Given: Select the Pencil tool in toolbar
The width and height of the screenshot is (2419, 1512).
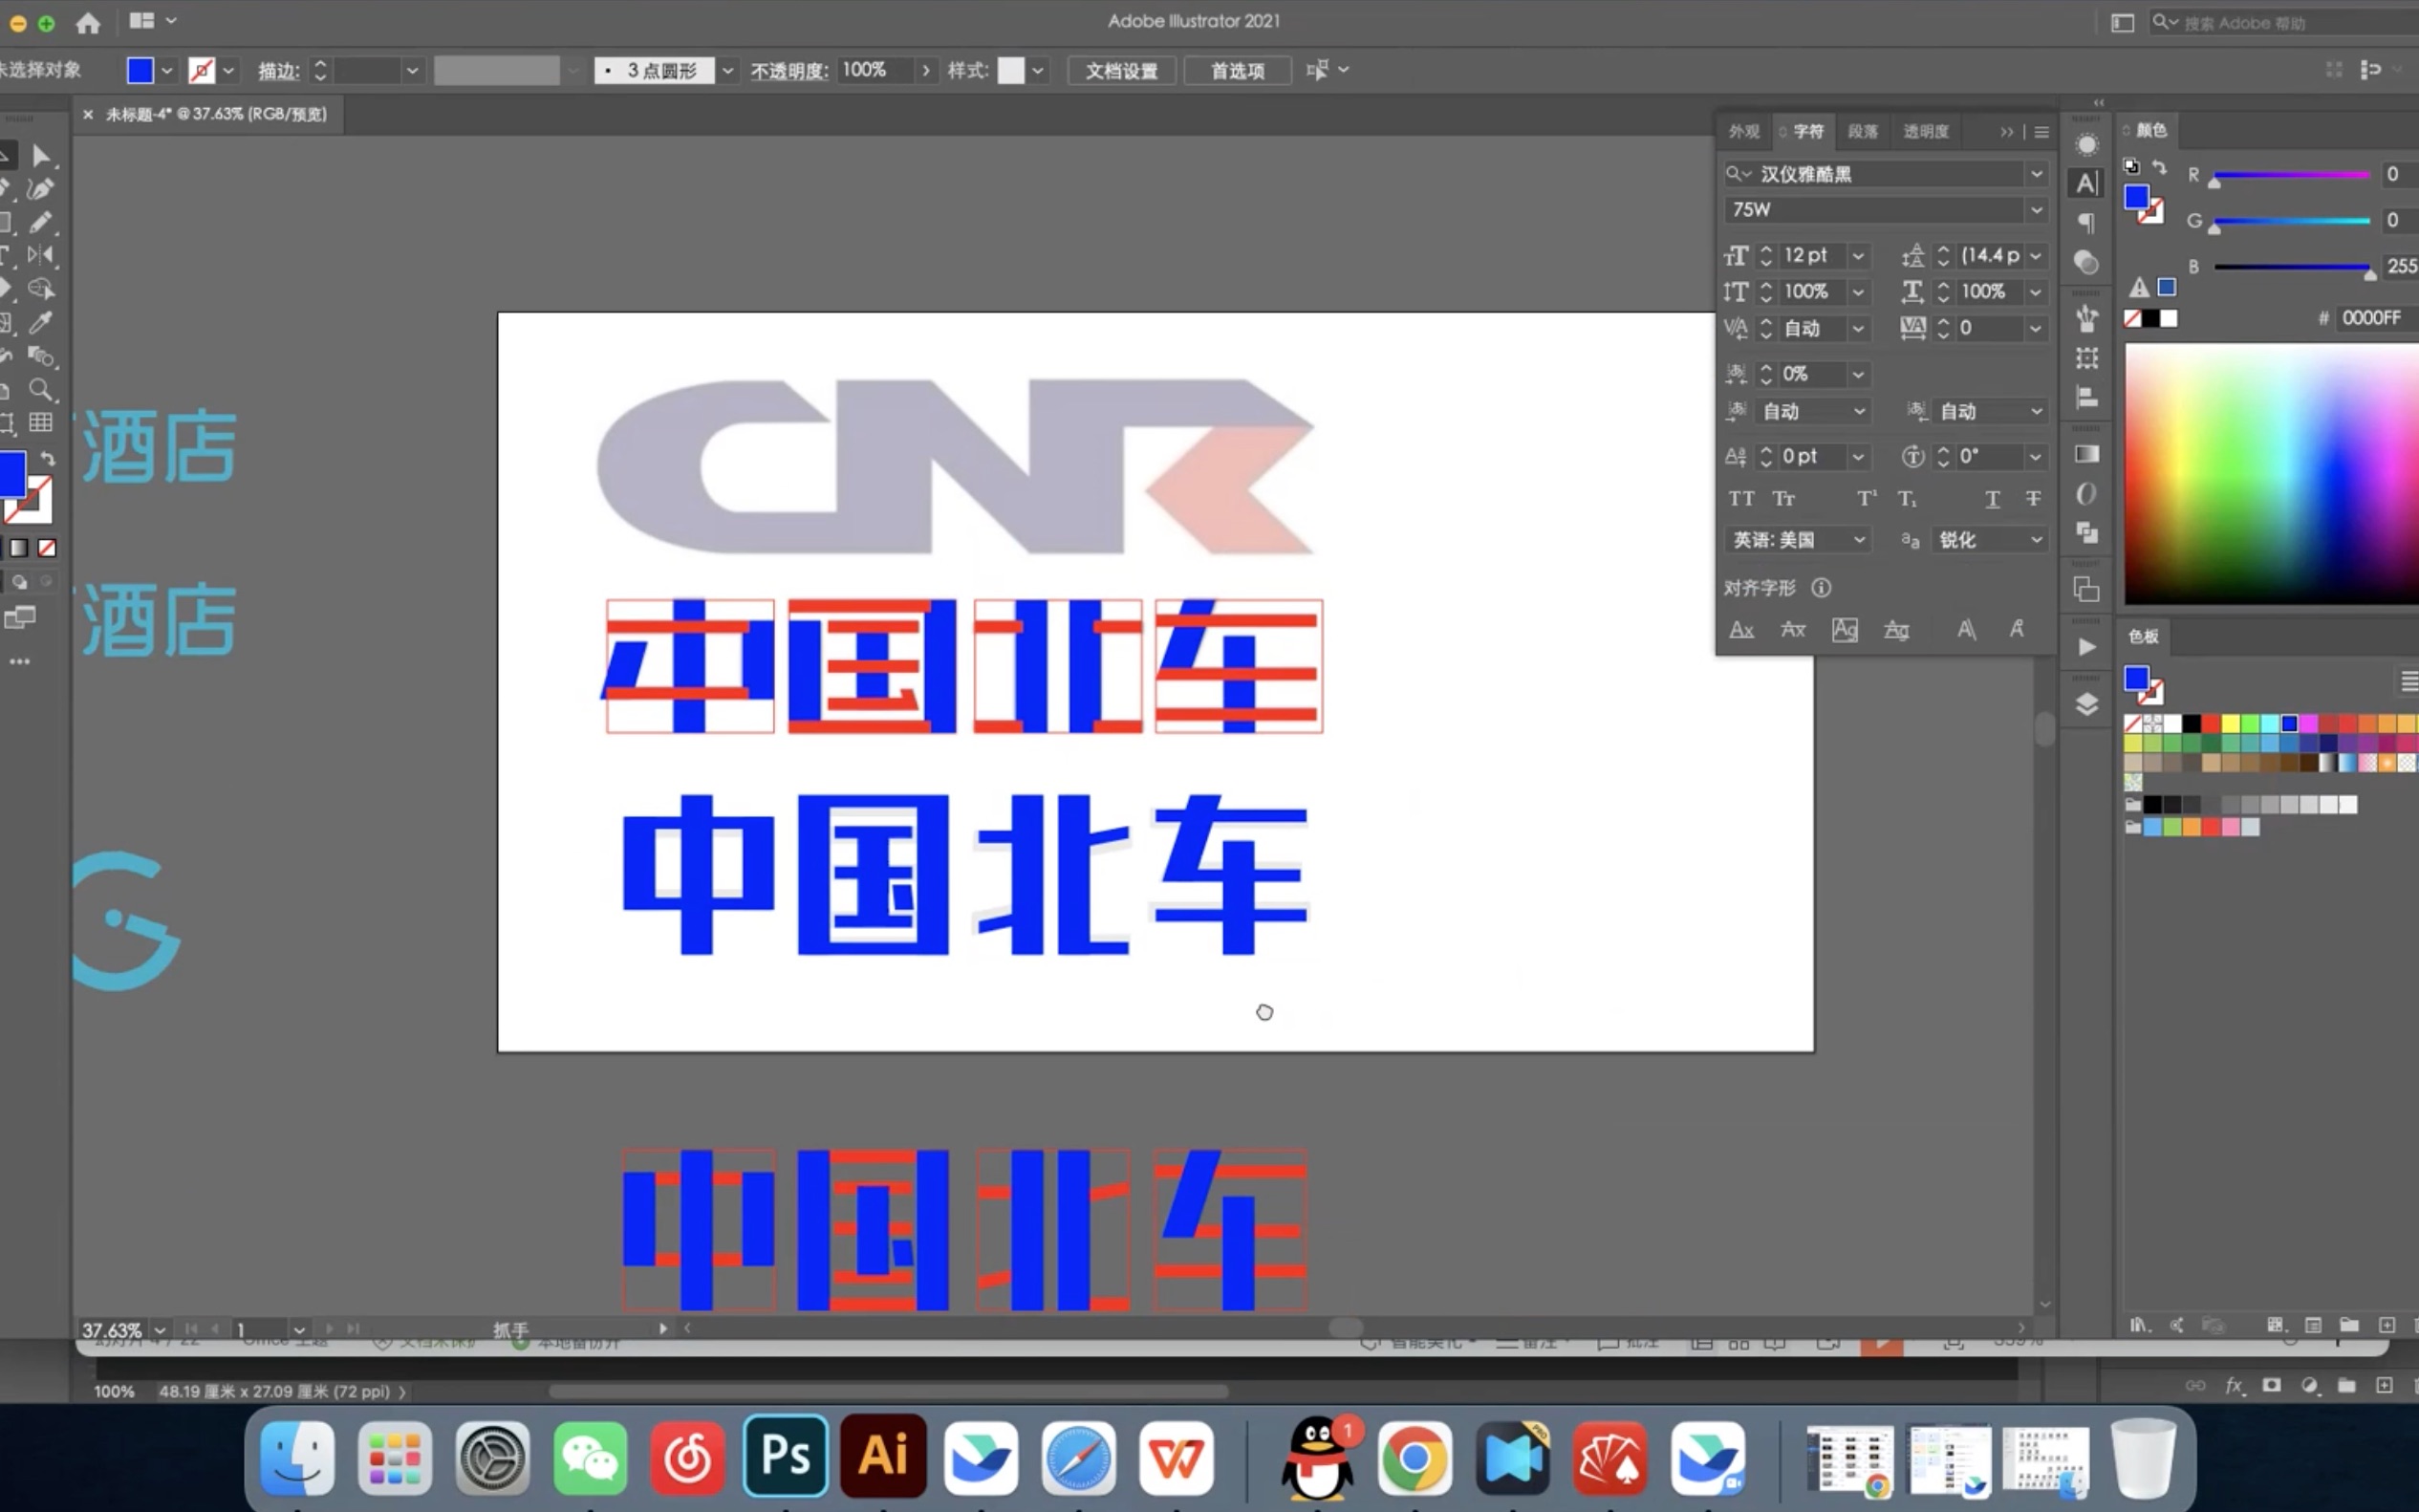Looking at the screenshot, I should pyautogui.click(x=41, y=222).
